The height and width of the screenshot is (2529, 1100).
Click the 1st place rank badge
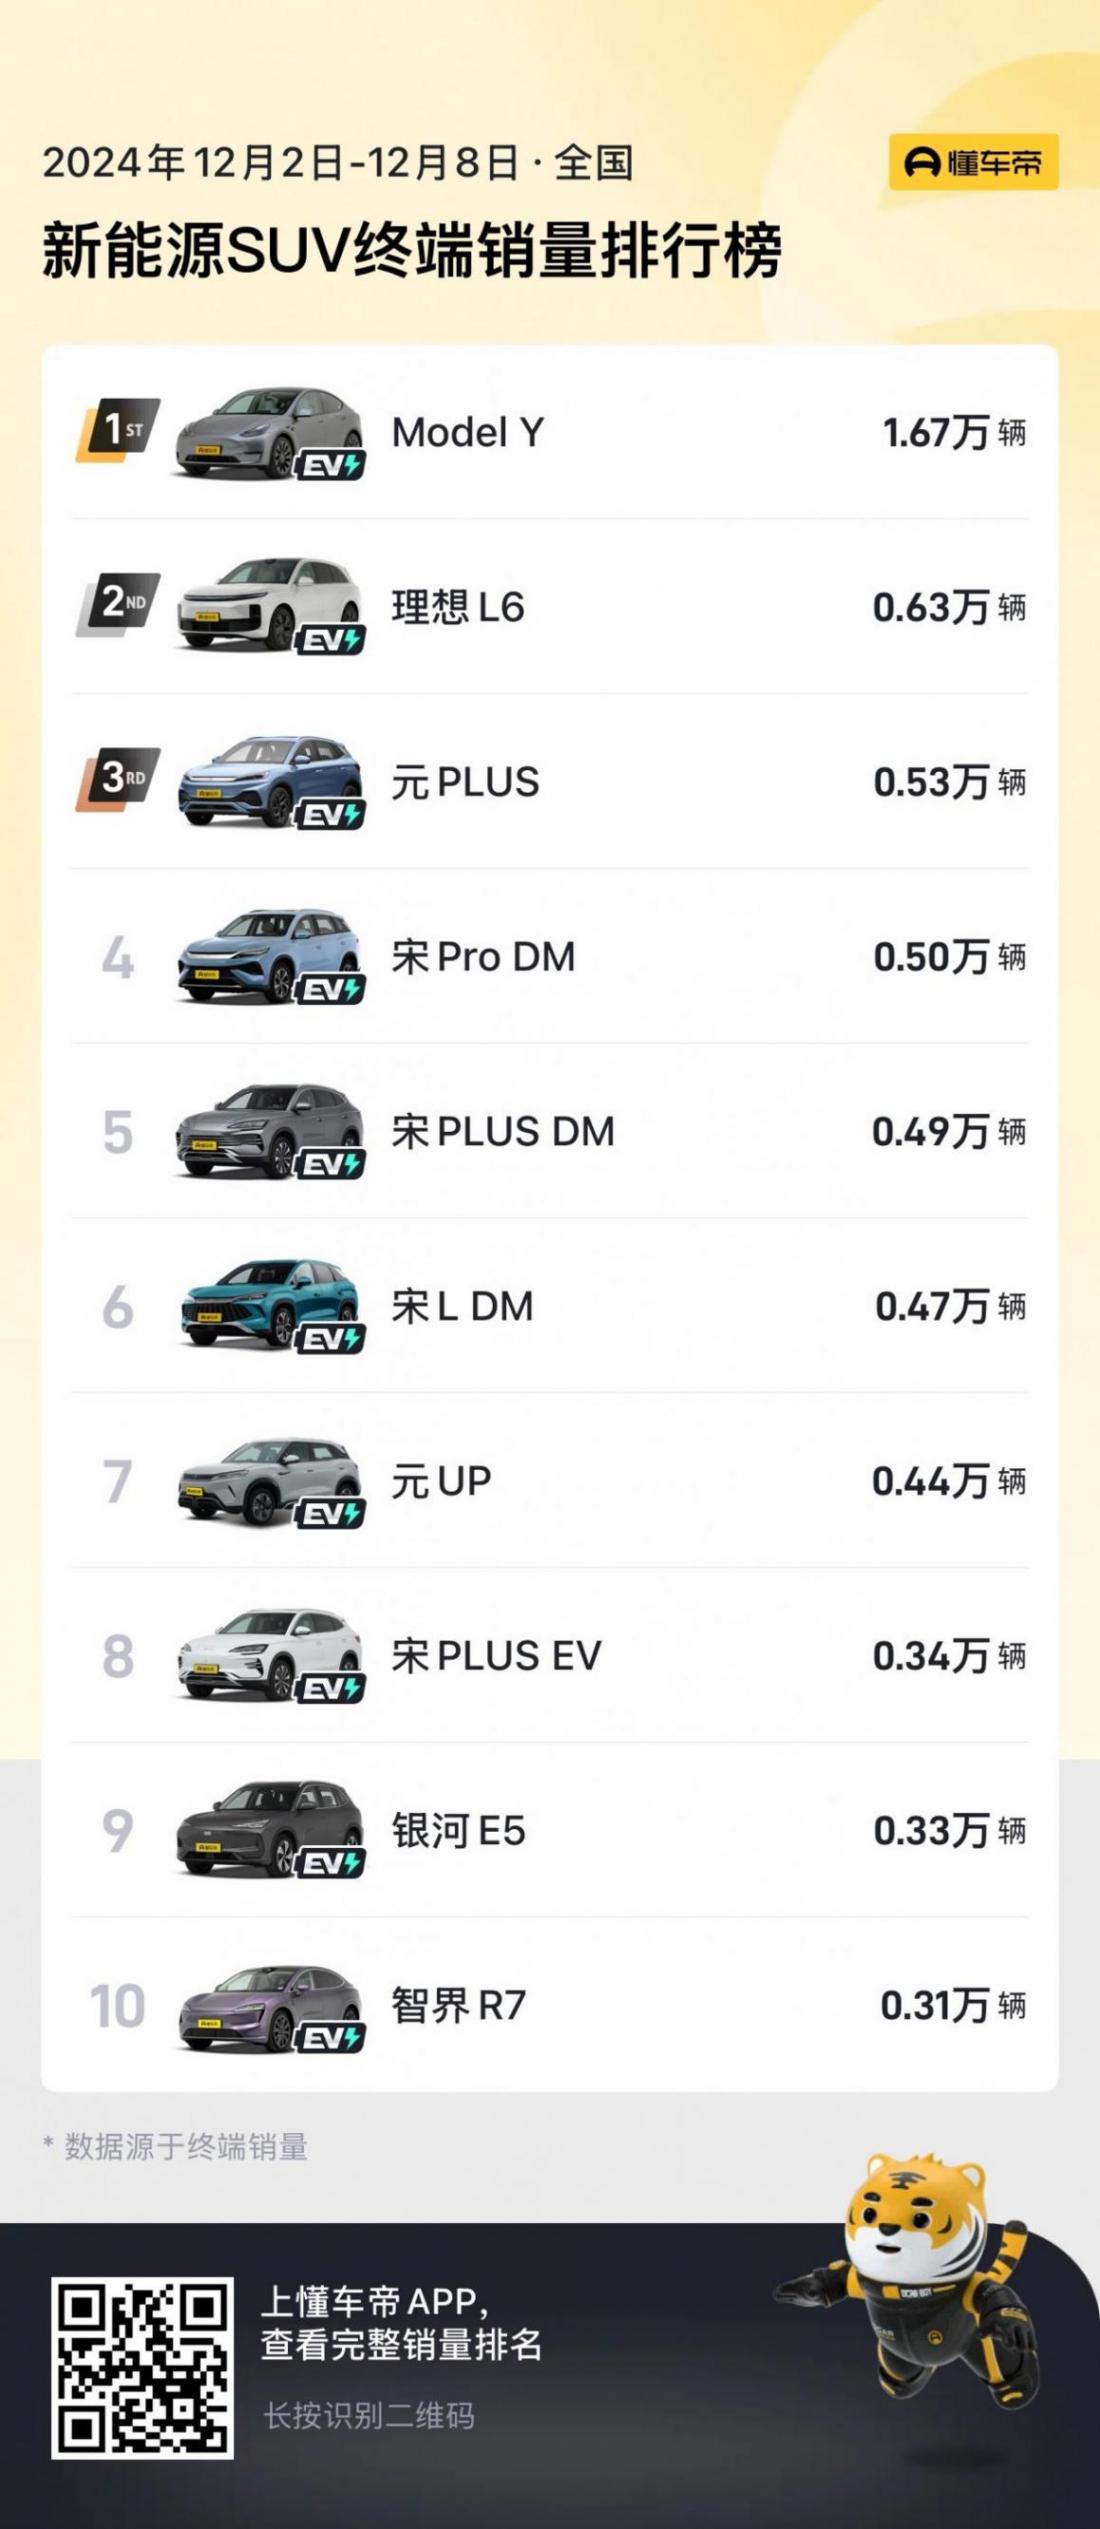(x=119, y=431)
